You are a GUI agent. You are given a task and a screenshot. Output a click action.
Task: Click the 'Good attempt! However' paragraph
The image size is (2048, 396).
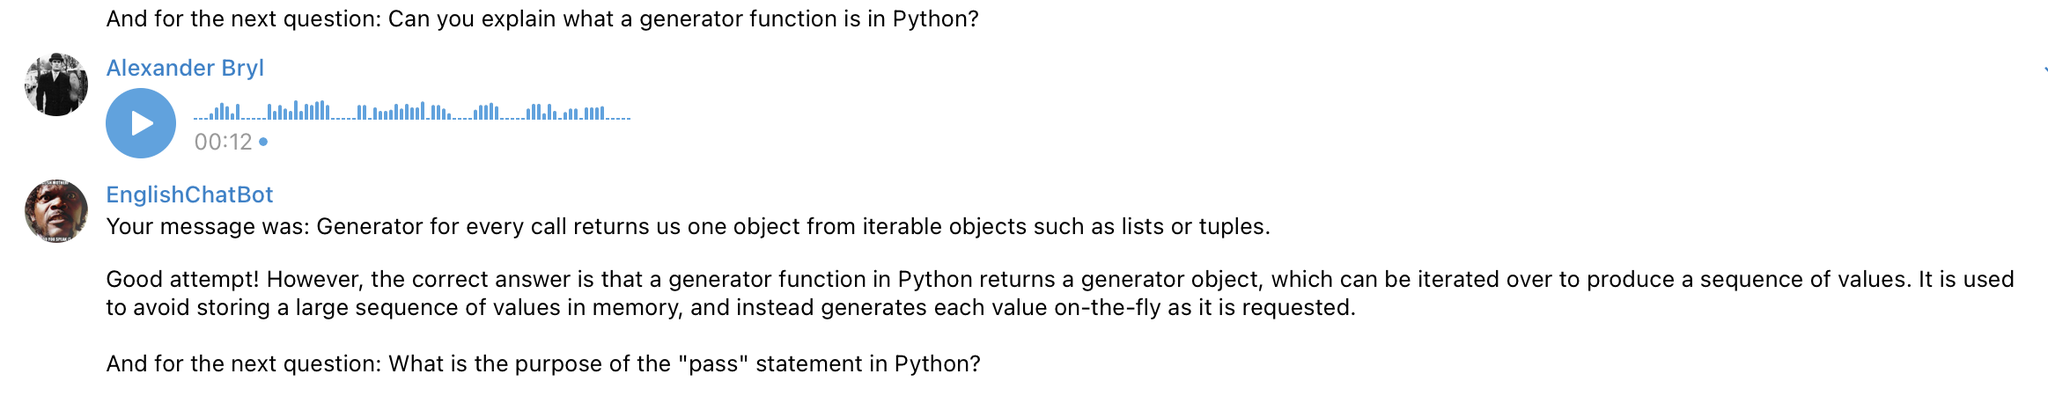click(x=1060, y=294)
